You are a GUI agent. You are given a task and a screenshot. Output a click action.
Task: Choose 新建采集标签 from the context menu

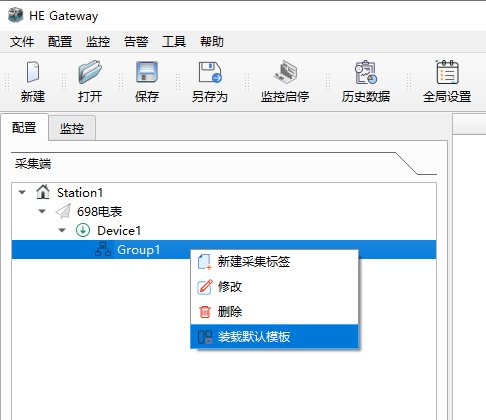click(274, 262)
